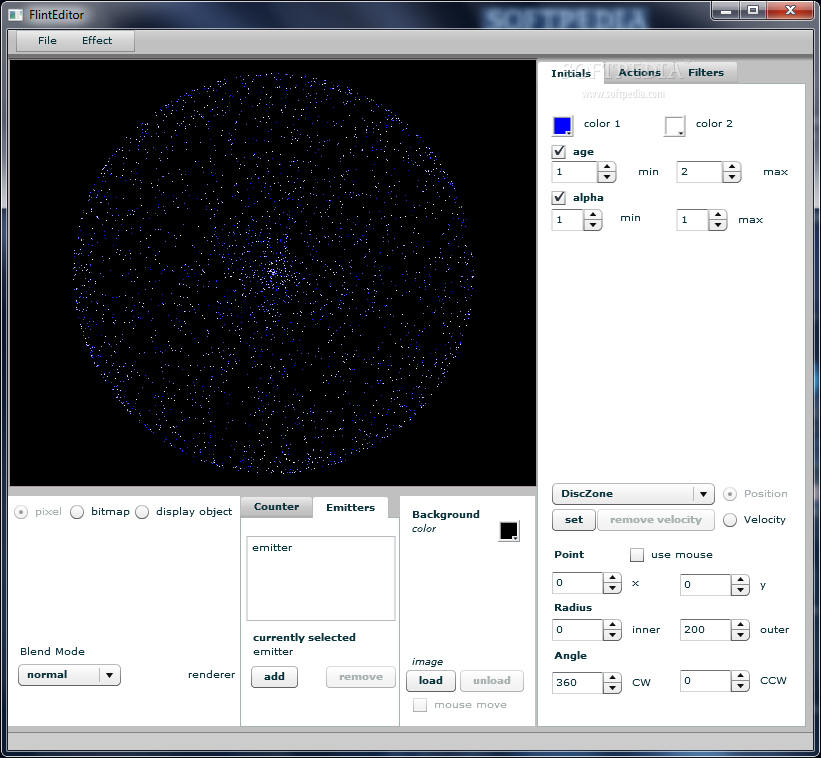Click the CW Angle input field
This screenshot has width=821, height=758.
[x=578, y=683]
